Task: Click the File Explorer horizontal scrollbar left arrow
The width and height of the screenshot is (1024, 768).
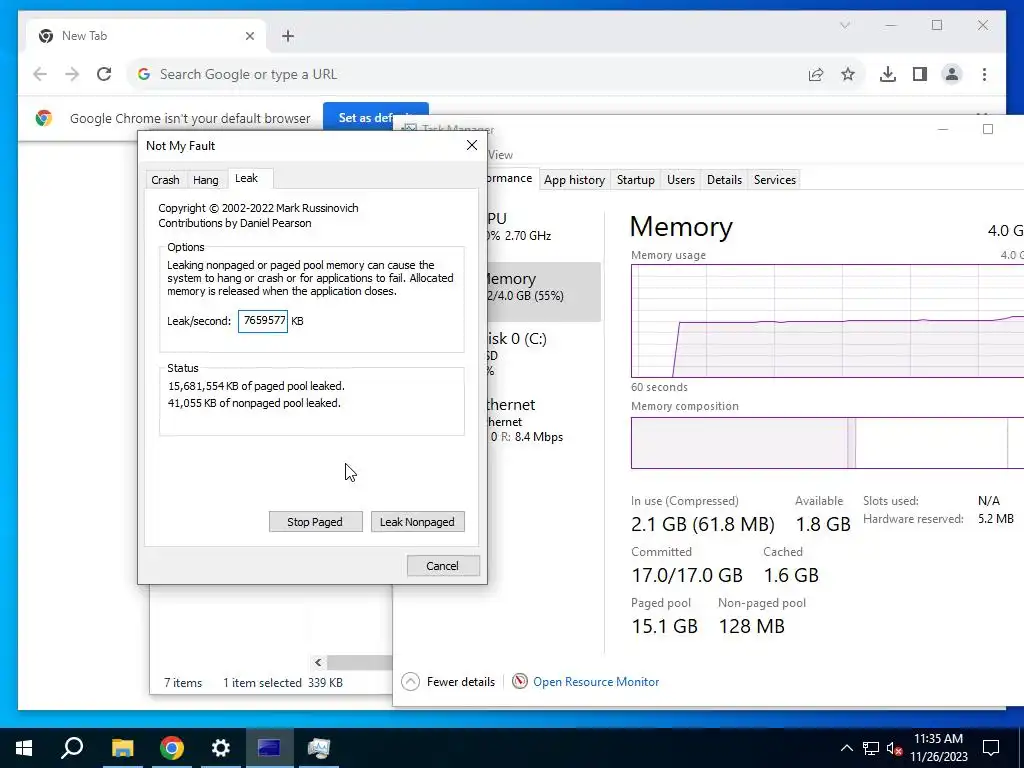Action: [318, 662]
